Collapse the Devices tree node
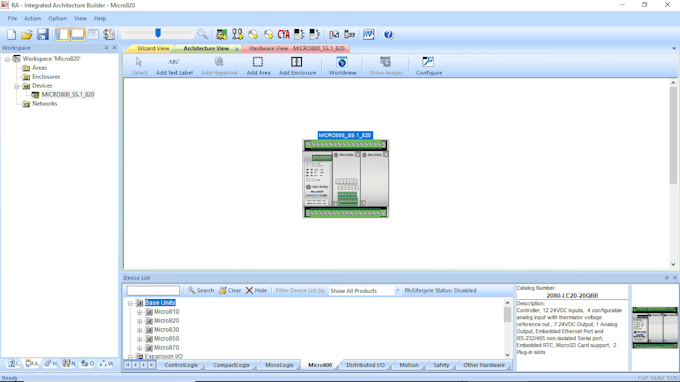 (17, 86)
